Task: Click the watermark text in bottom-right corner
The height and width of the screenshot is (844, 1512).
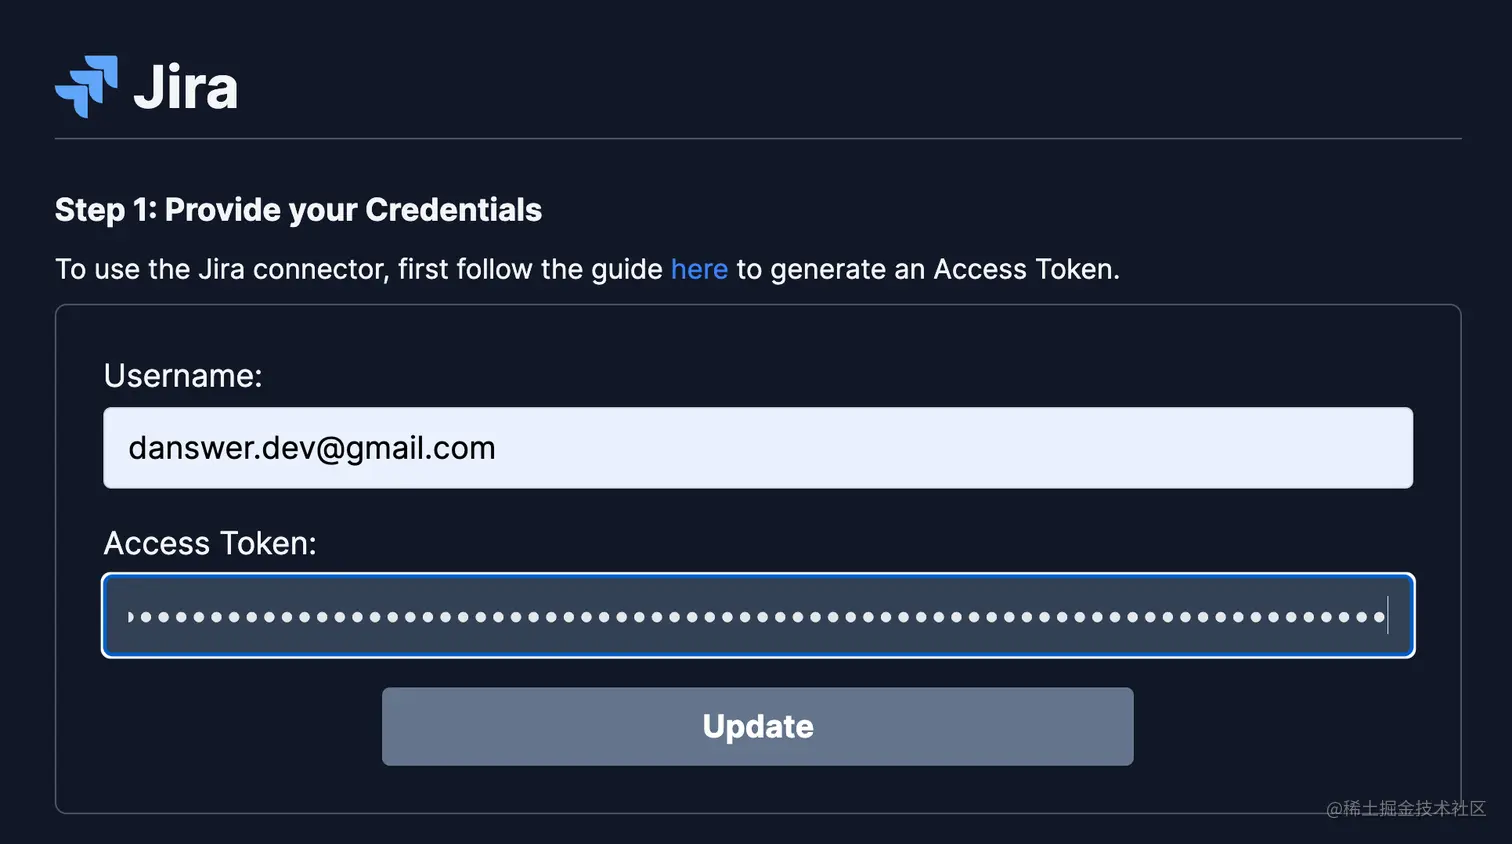Action: [x=1406, y=808]
